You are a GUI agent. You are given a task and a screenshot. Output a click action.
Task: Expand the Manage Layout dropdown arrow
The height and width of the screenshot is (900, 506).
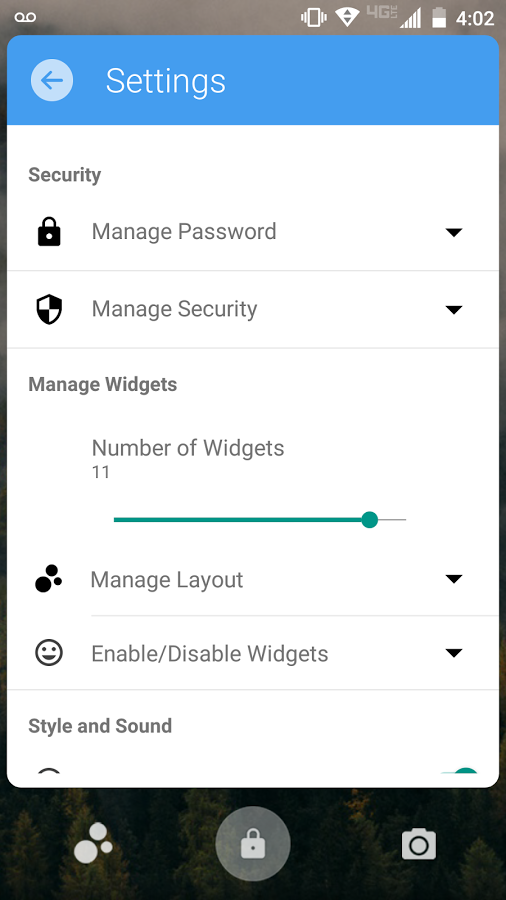[454, 579]
